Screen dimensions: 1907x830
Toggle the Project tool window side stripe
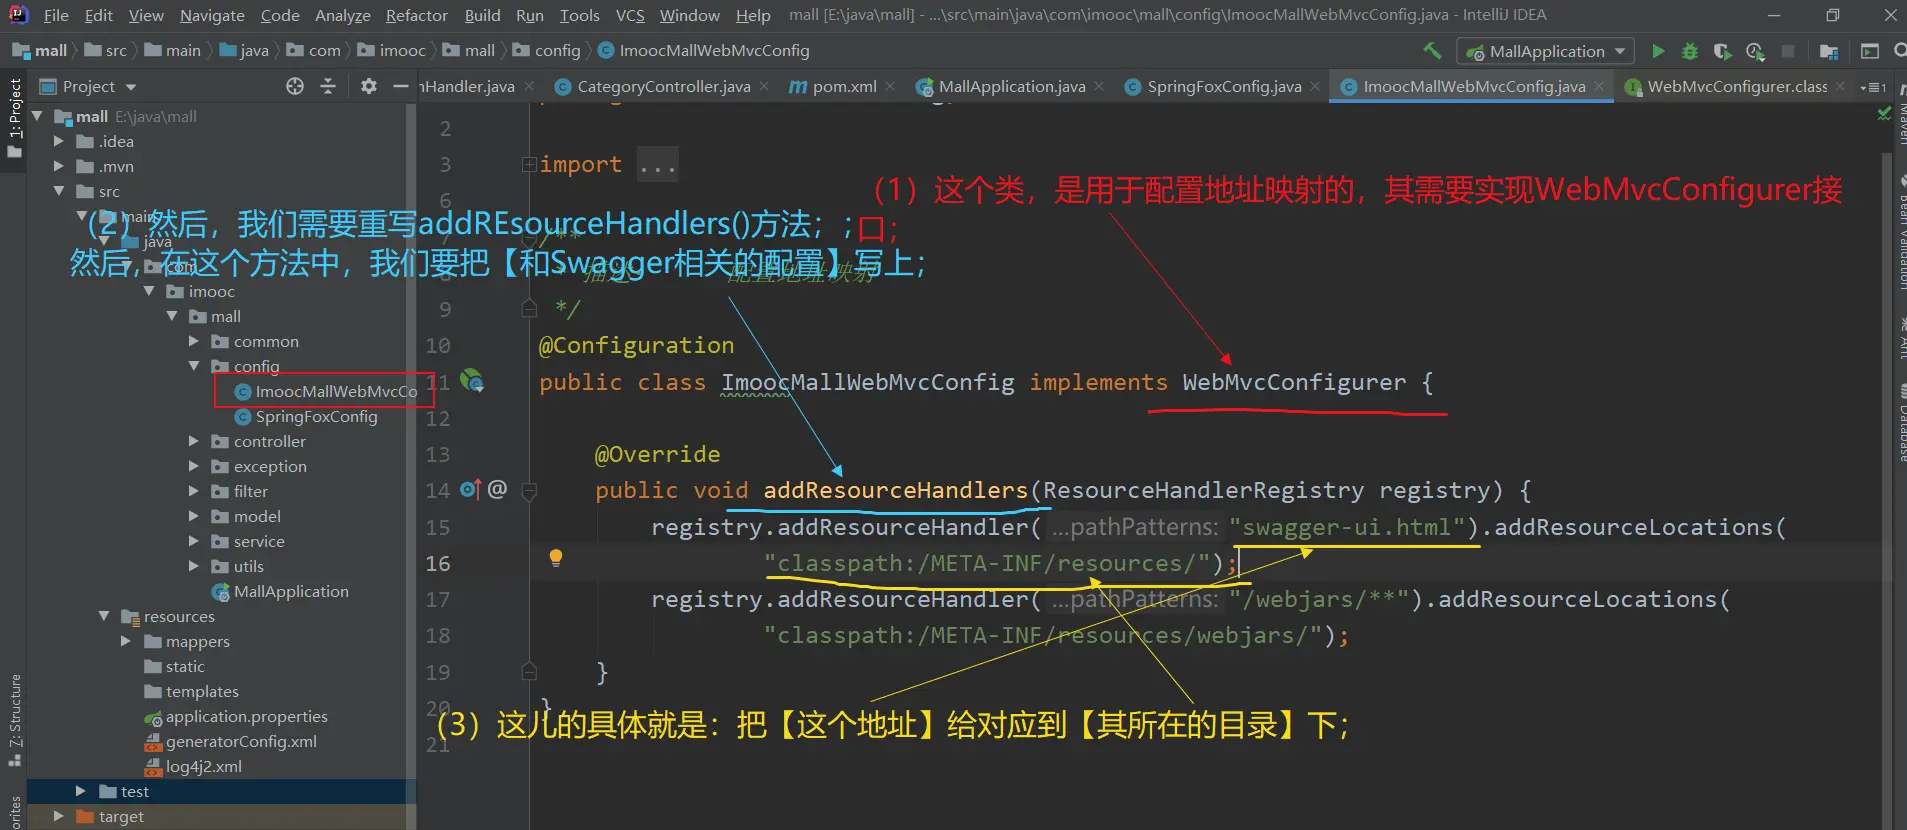click(x=14, y=118)
